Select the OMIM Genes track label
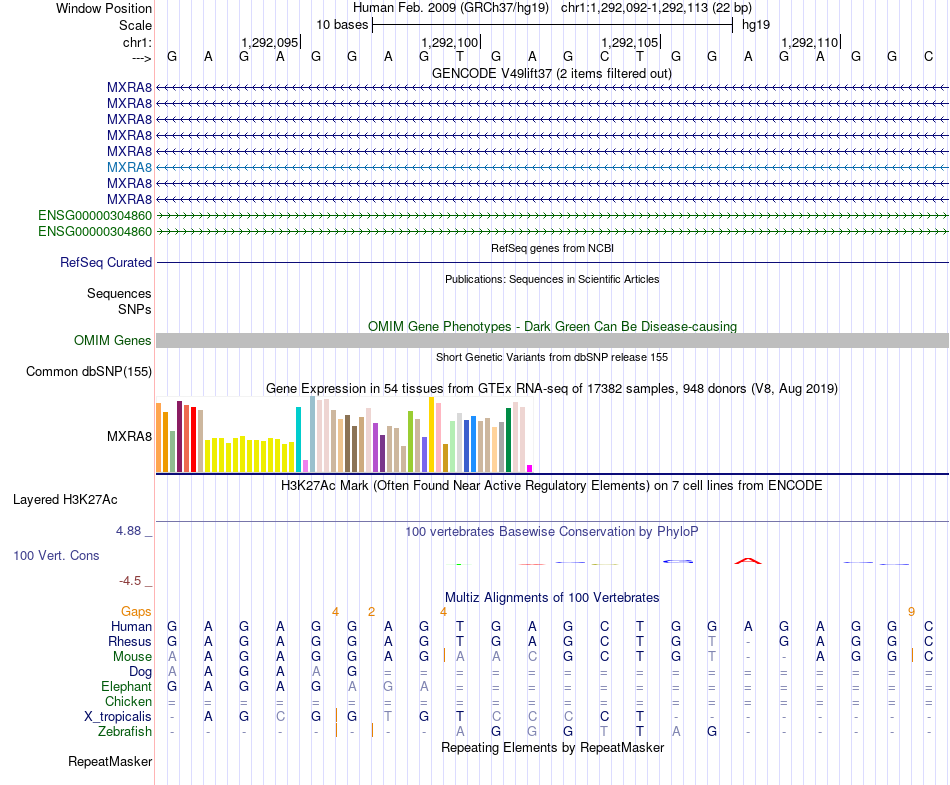950x785 pixels. click(x=113, y=340)
